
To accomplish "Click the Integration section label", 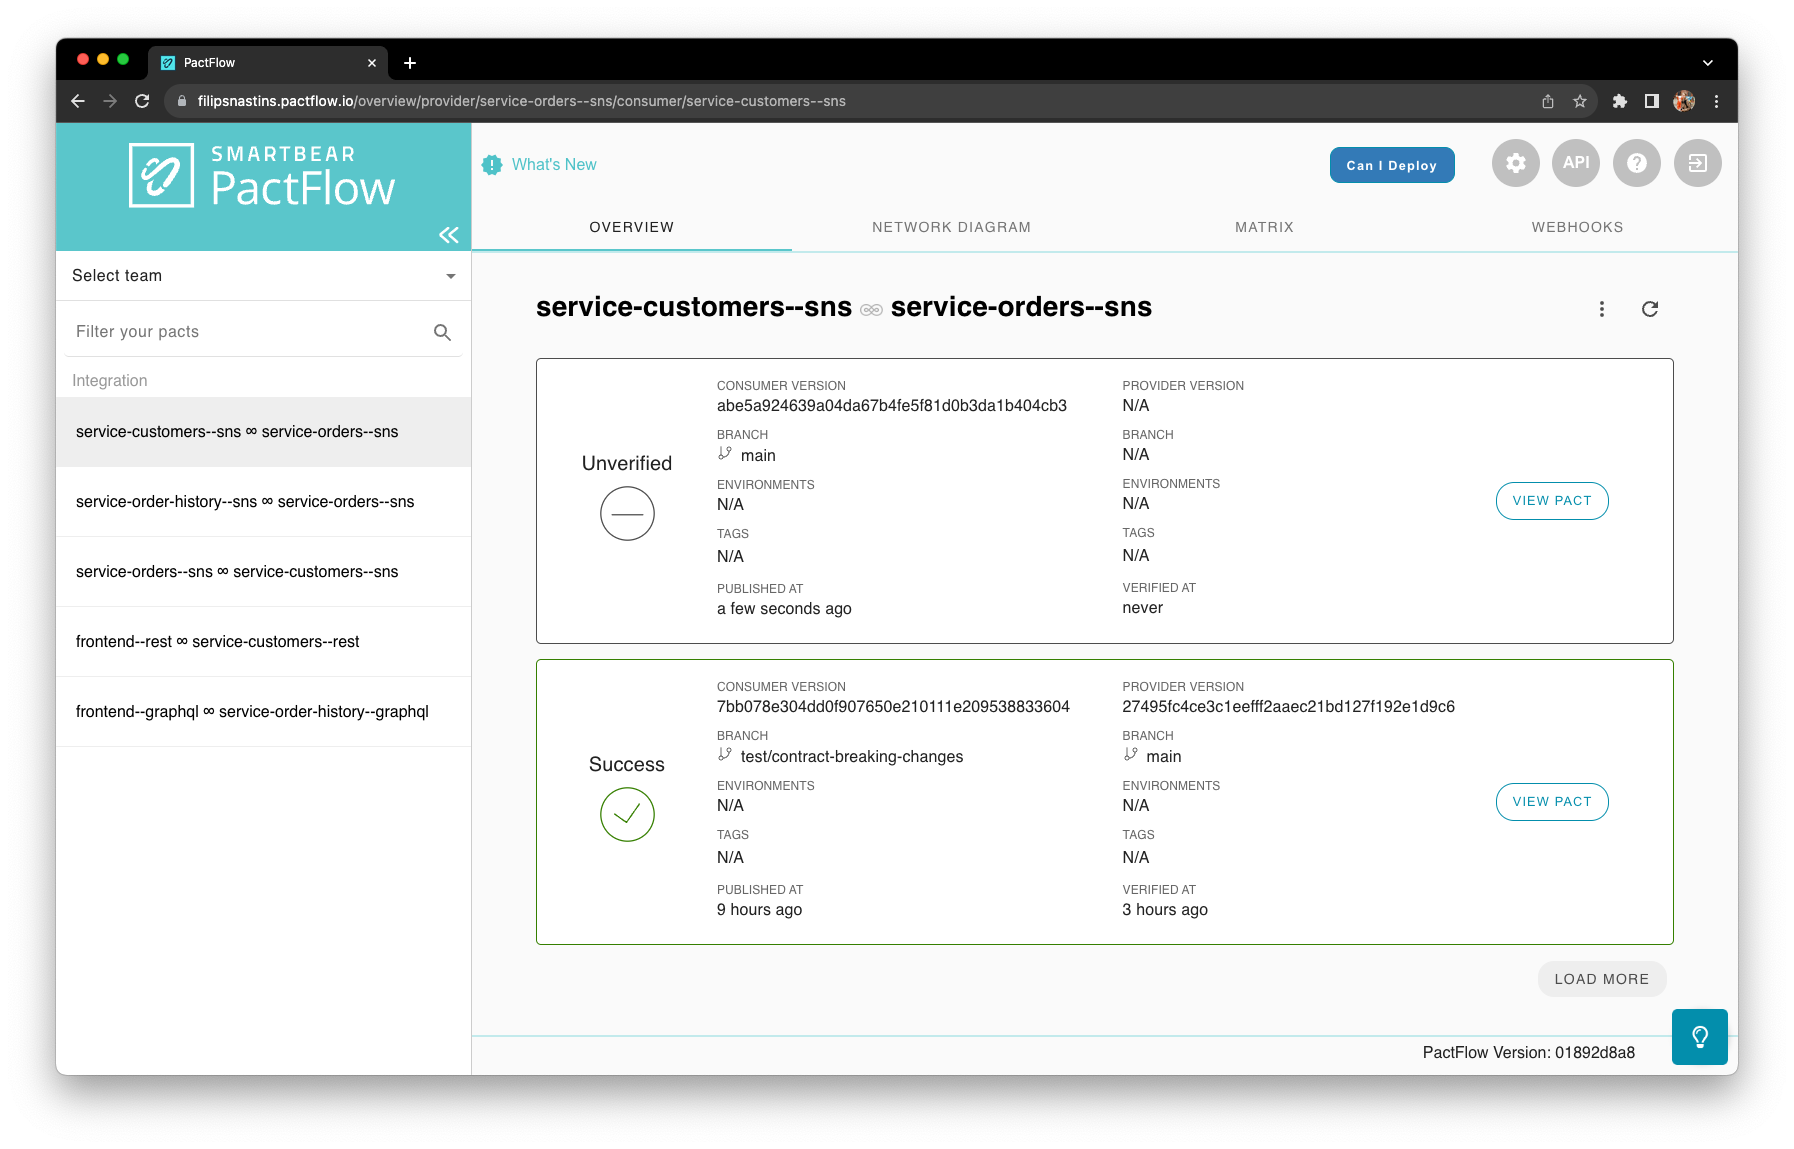I will coord(110,381).
